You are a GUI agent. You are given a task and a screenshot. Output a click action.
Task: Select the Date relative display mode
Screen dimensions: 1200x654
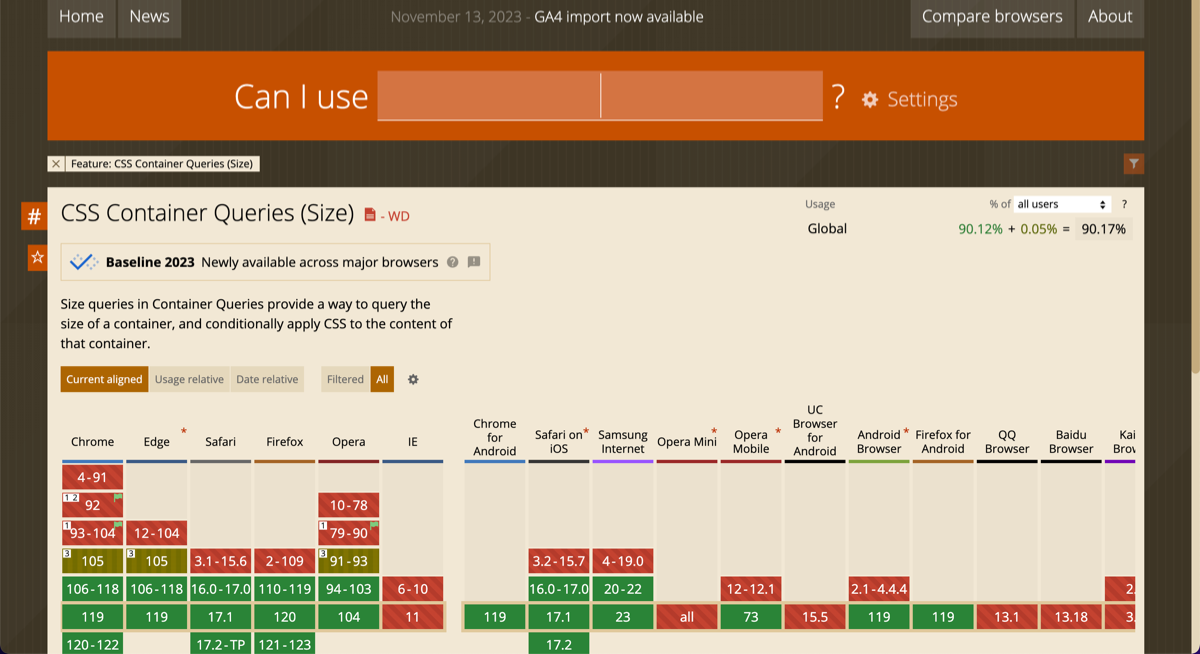(x=267, y=379)
